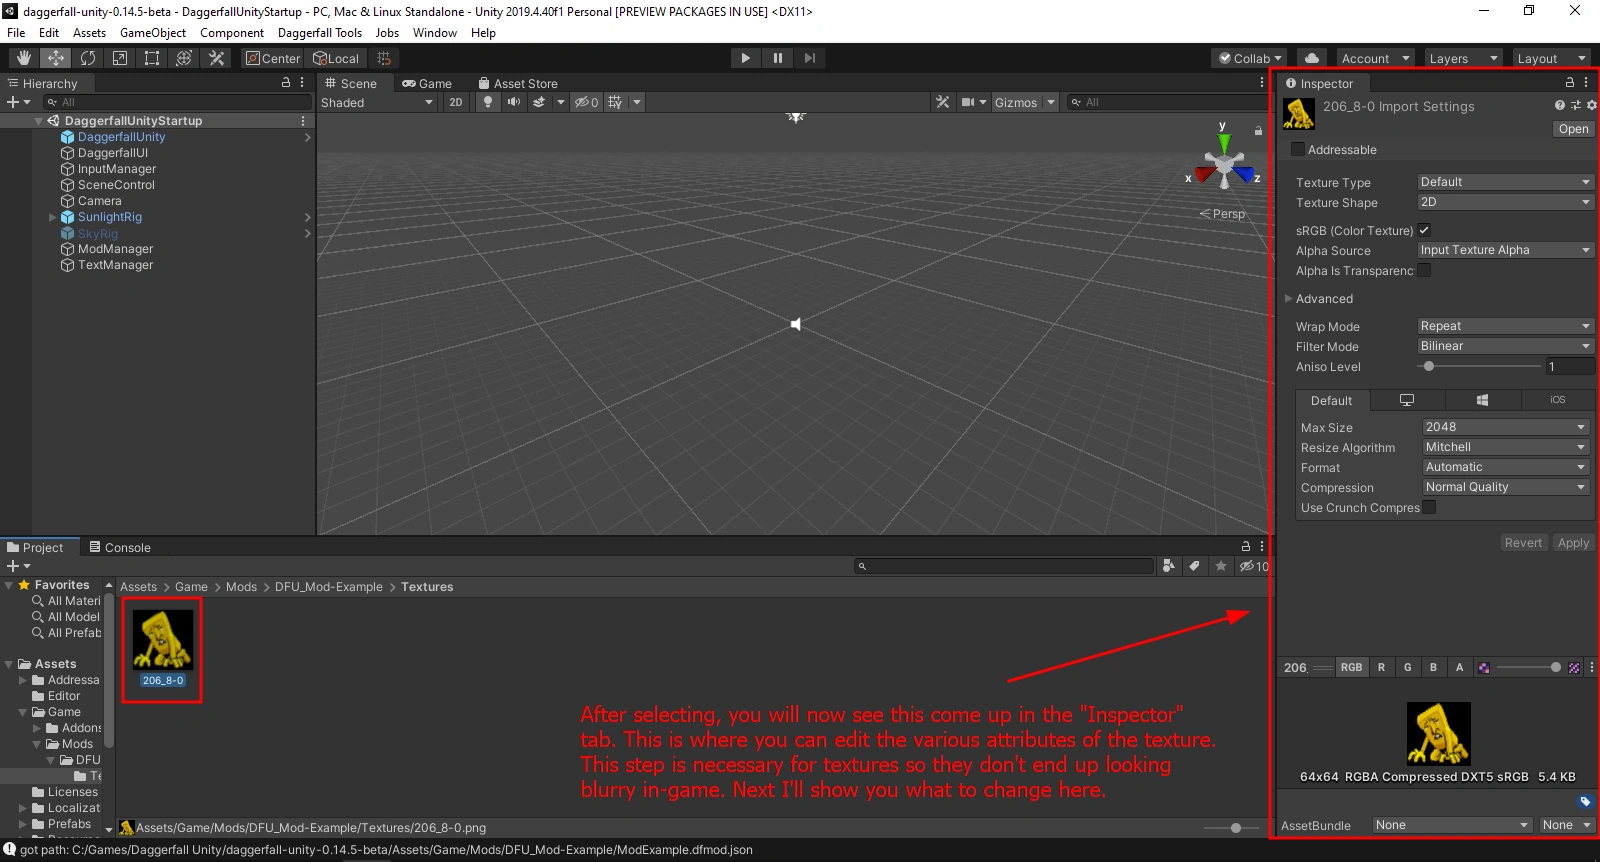Open import settings gear menu

point(1591,105)
